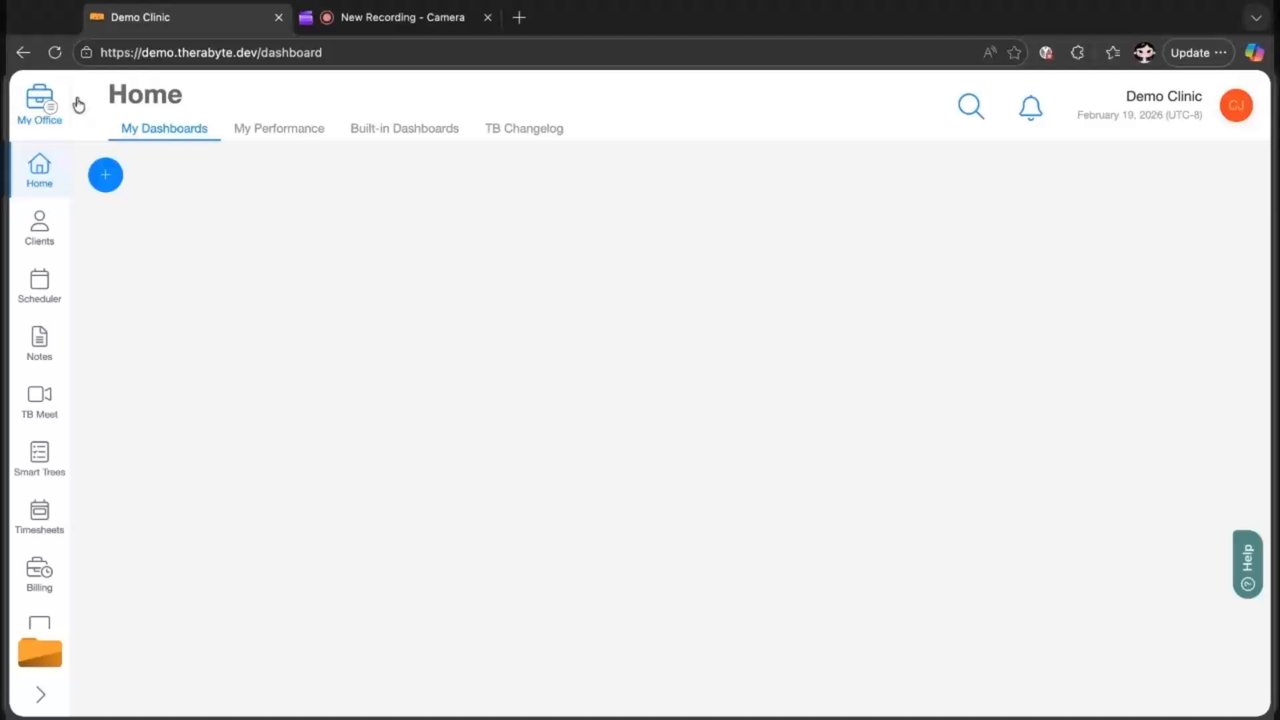Reload the page with refresh icon

click(x=55, y=52)
